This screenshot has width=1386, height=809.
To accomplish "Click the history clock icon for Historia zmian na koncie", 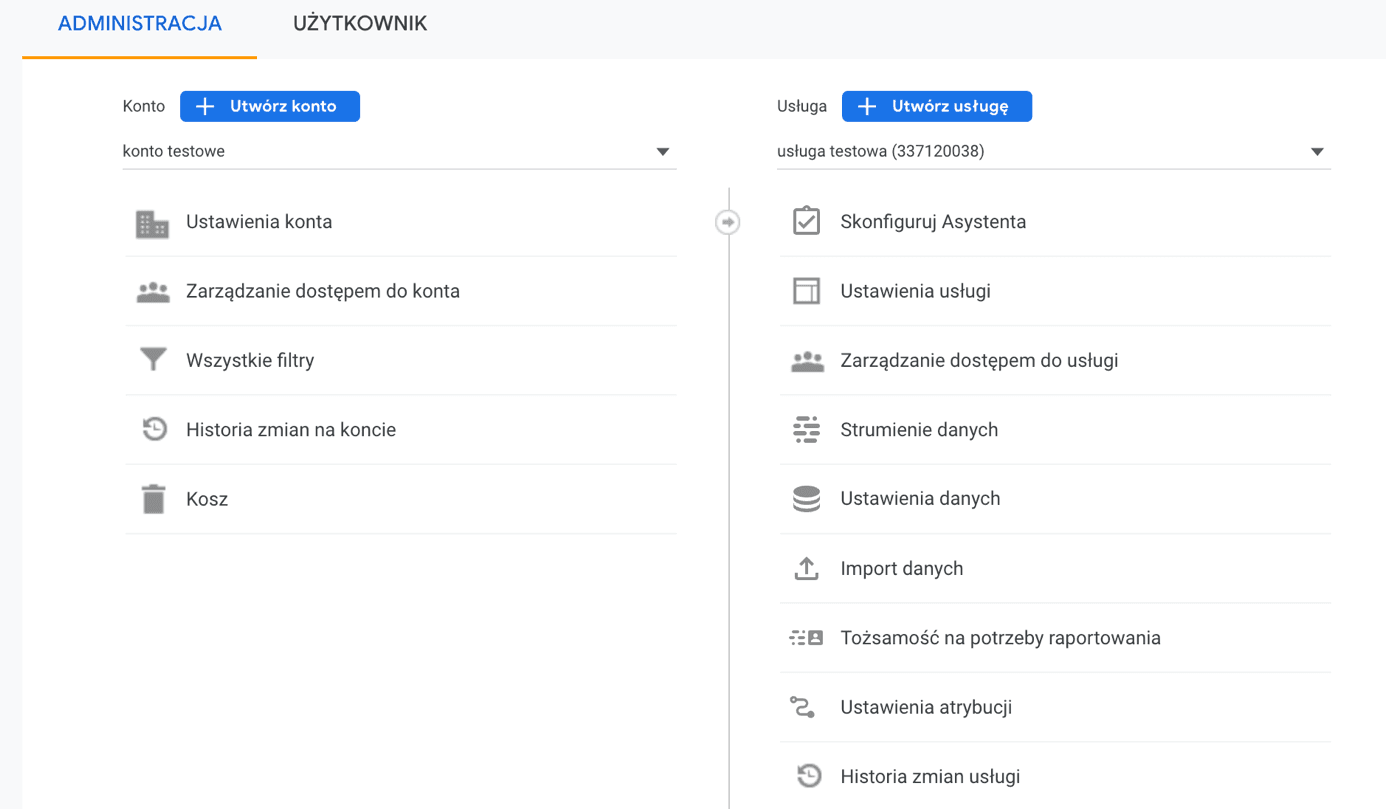I will (x=154, y=430).
